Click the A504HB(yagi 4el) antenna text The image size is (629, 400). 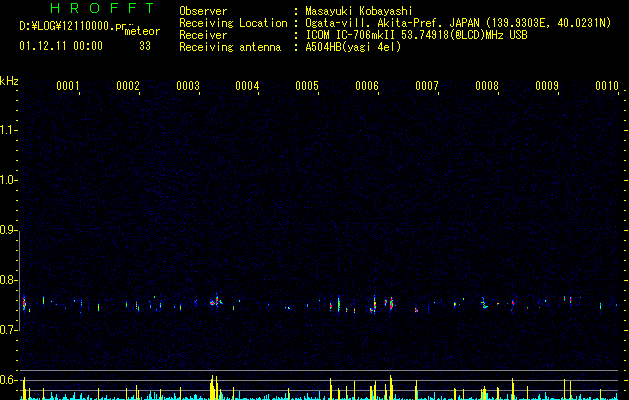coord(353,47)
